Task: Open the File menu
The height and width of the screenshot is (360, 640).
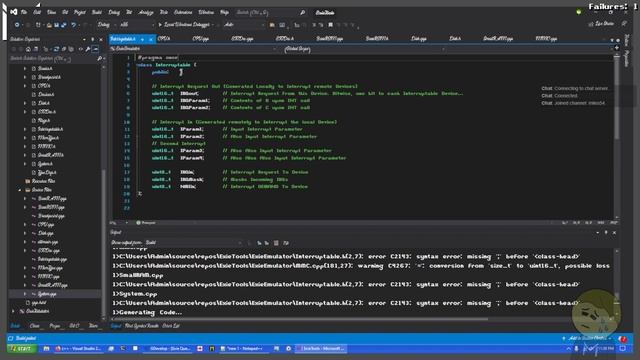Action: (x=24, y=13)
